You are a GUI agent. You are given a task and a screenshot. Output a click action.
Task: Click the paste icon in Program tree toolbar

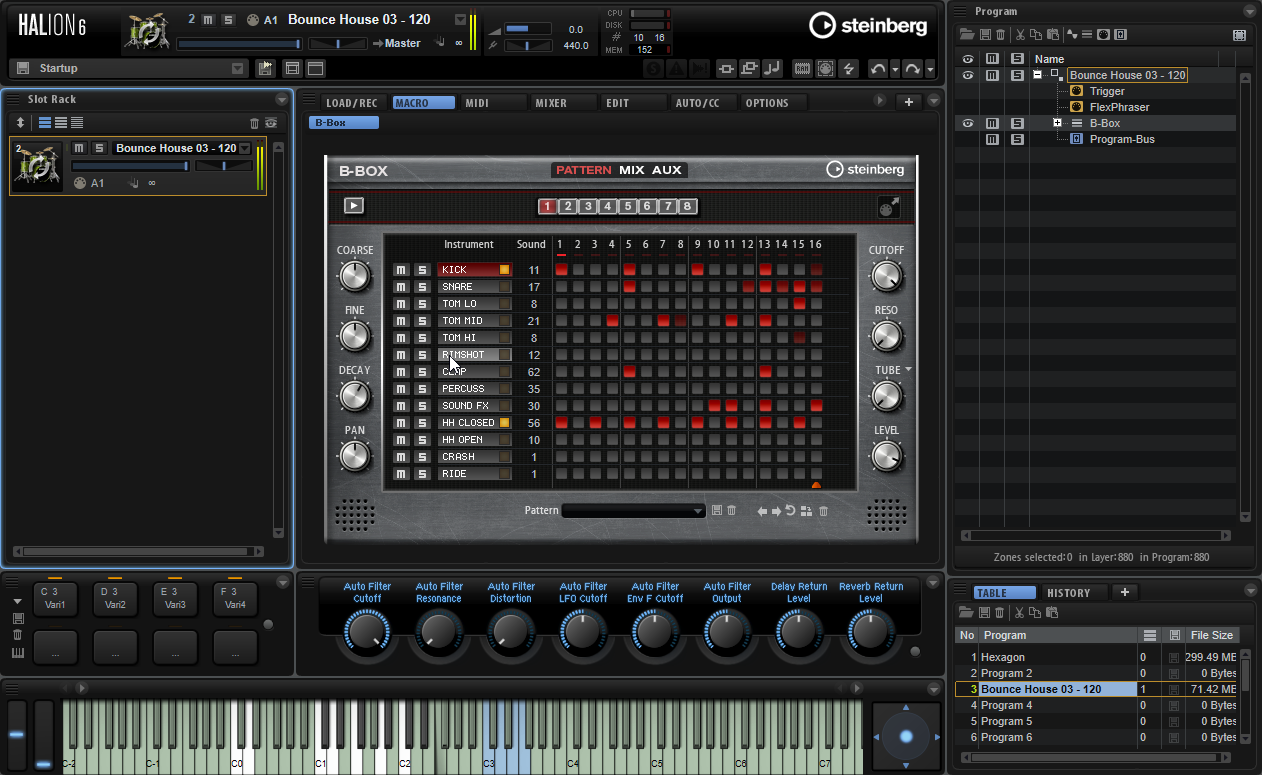[1052, 34]
